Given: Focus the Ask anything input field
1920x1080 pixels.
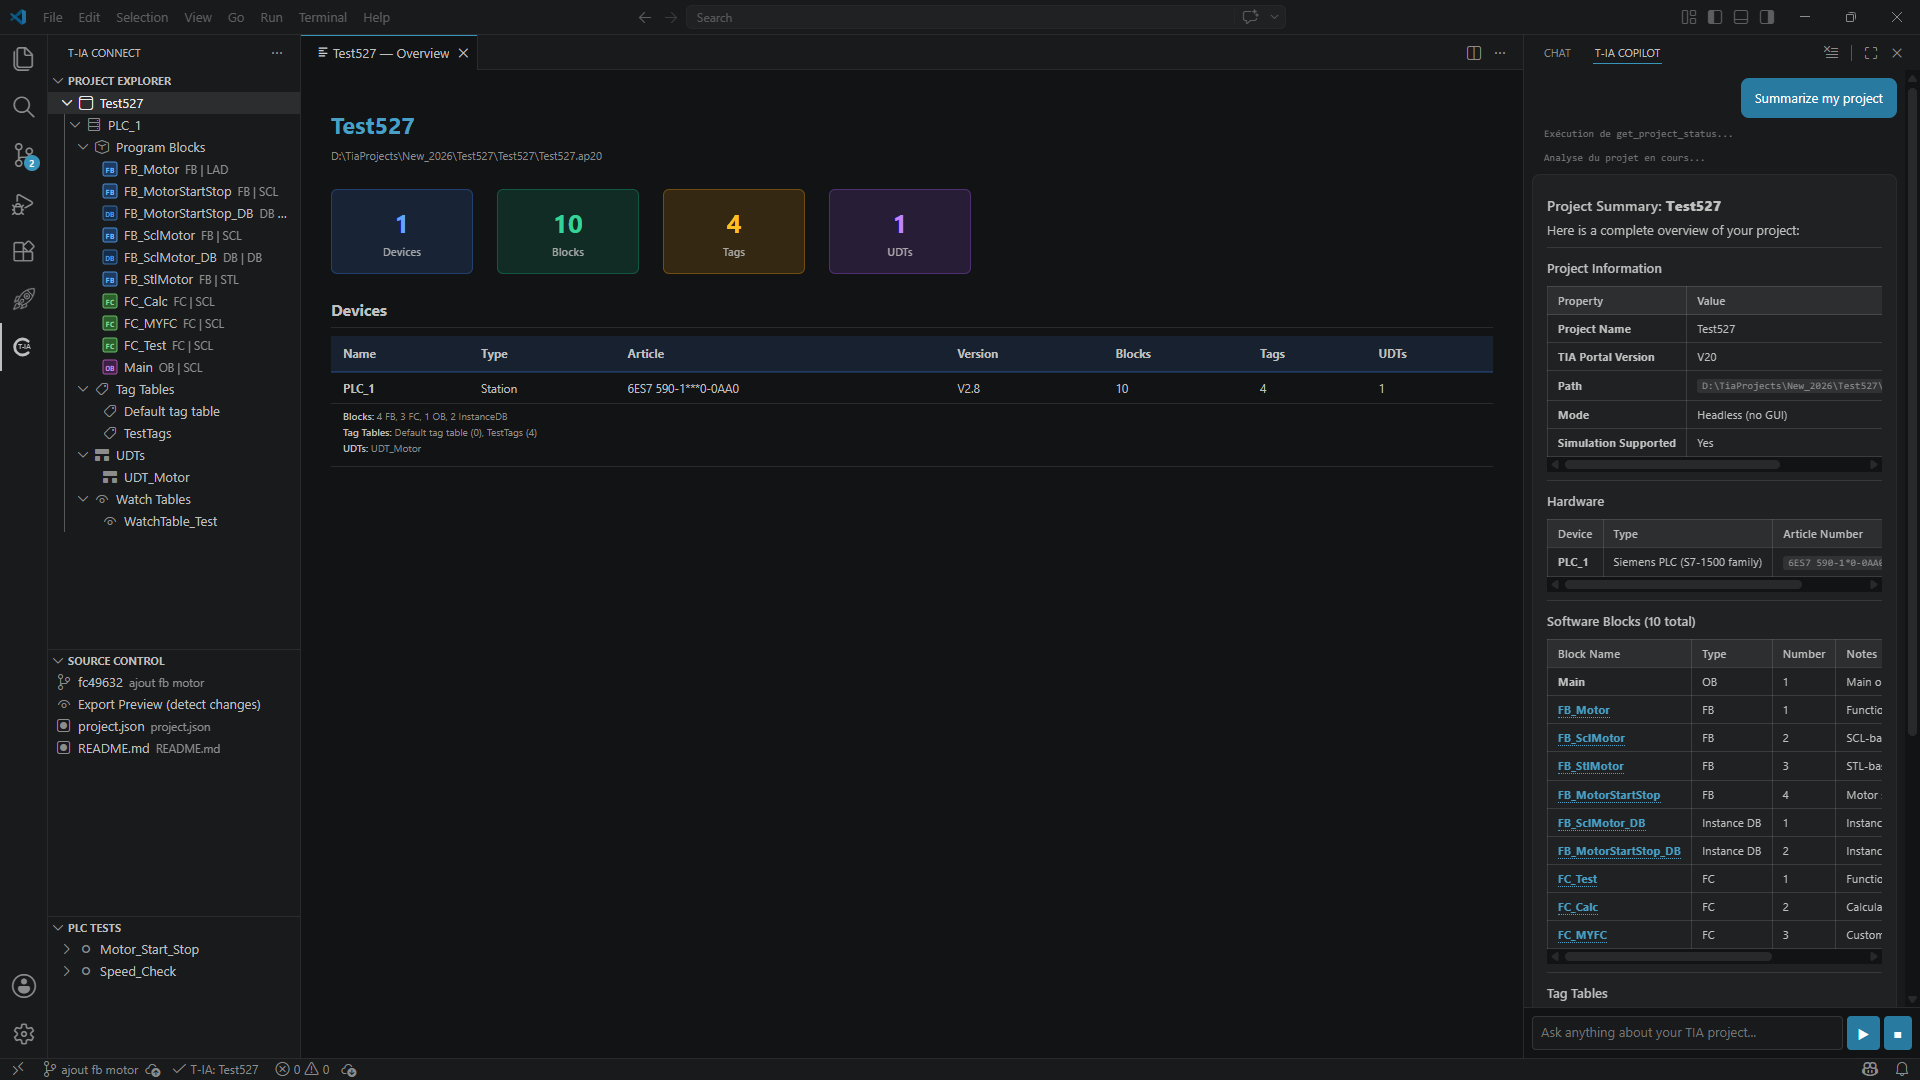Looking at the screenshot, I should [x=1686, y=1033].
